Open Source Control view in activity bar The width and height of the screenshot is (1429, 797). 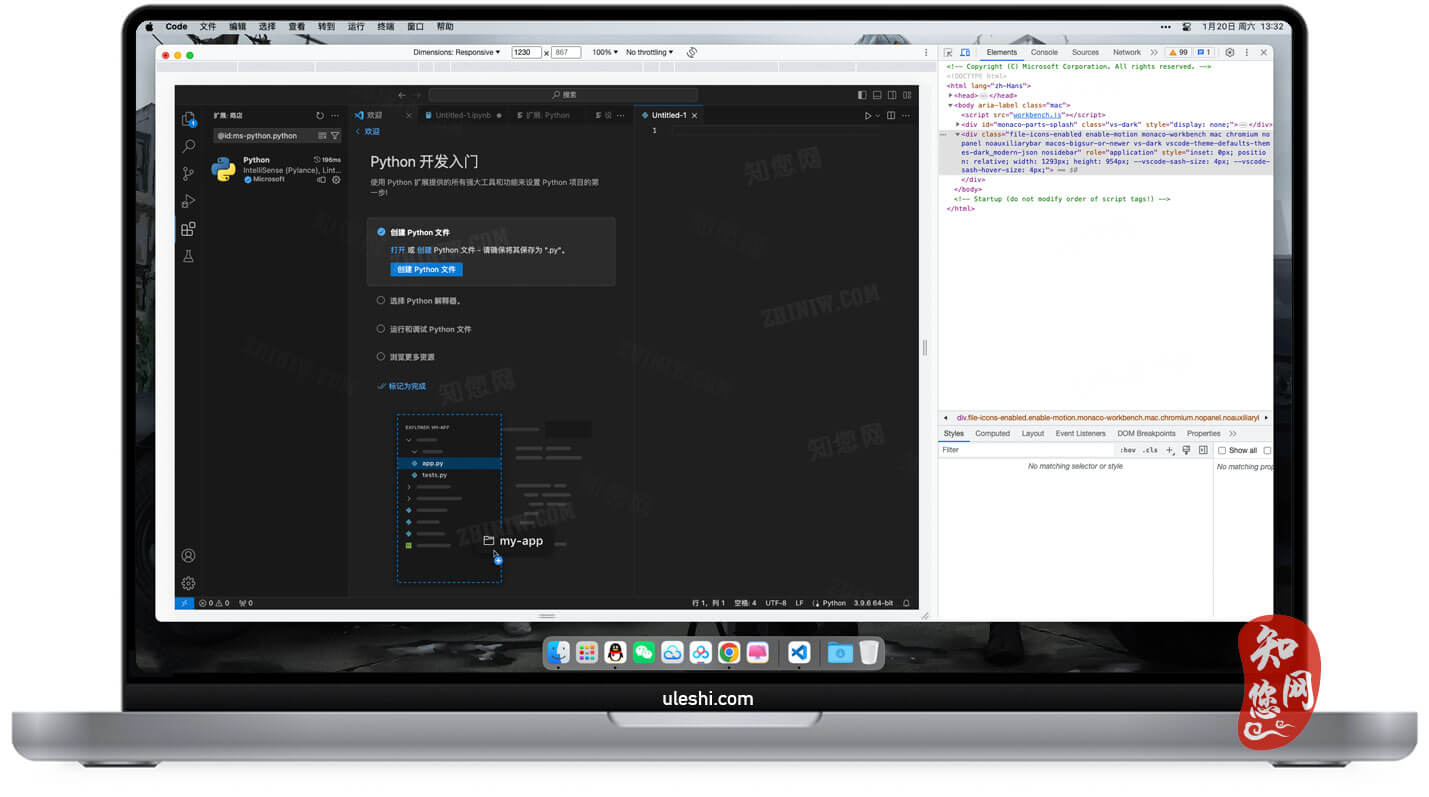point(188,173)
